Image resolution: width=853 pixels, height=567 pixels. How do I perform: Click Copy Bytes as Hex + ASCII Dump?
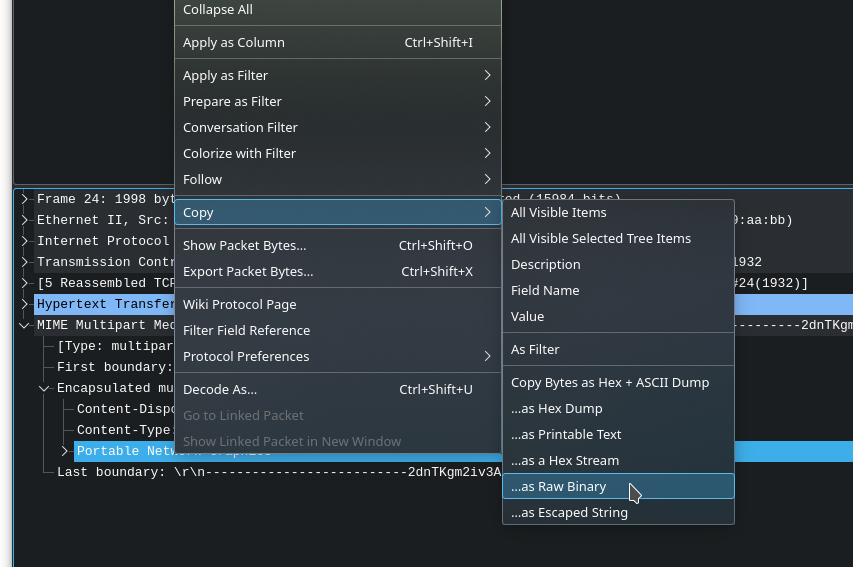click(609, 383)
